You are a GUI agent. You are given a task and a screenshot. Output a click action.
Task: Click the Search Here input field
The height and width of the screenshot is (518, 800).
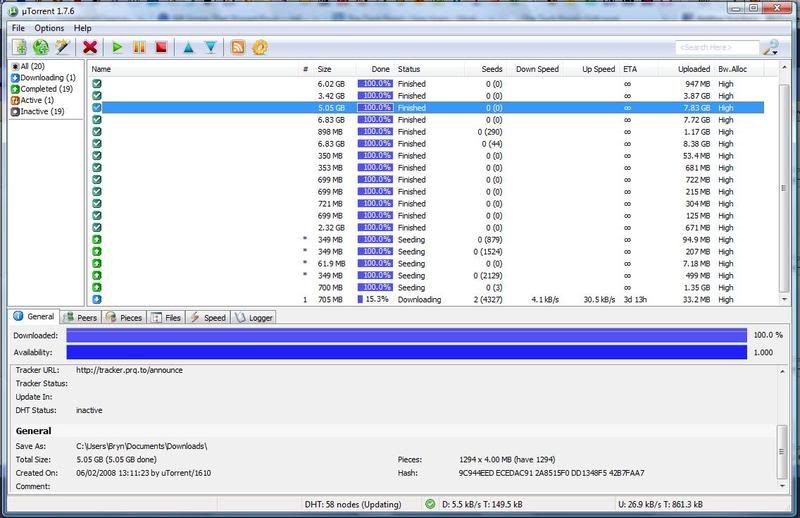point(715,47)
